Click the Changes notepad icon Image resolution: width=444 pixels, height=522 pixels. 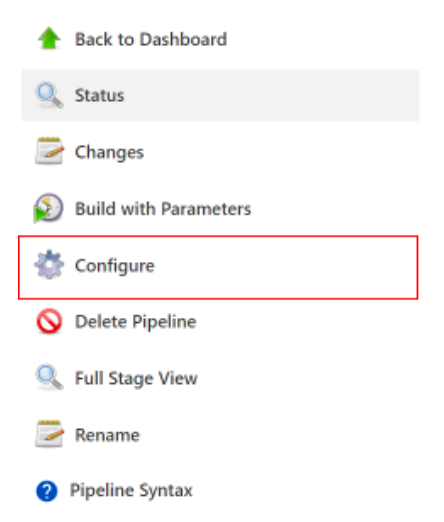pos(49,151)
